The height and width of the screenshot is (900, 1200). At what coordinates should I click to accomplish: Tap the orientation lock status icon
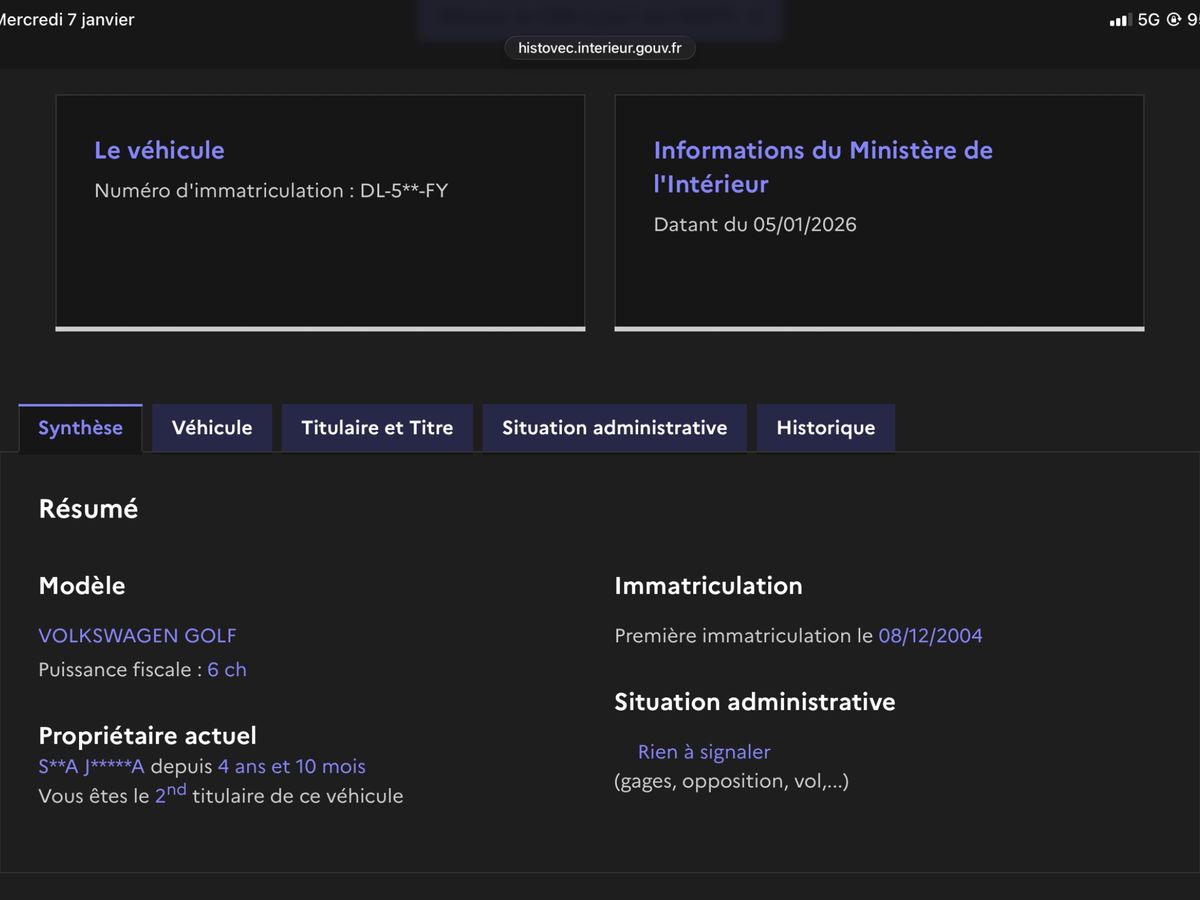(1174, 19)
